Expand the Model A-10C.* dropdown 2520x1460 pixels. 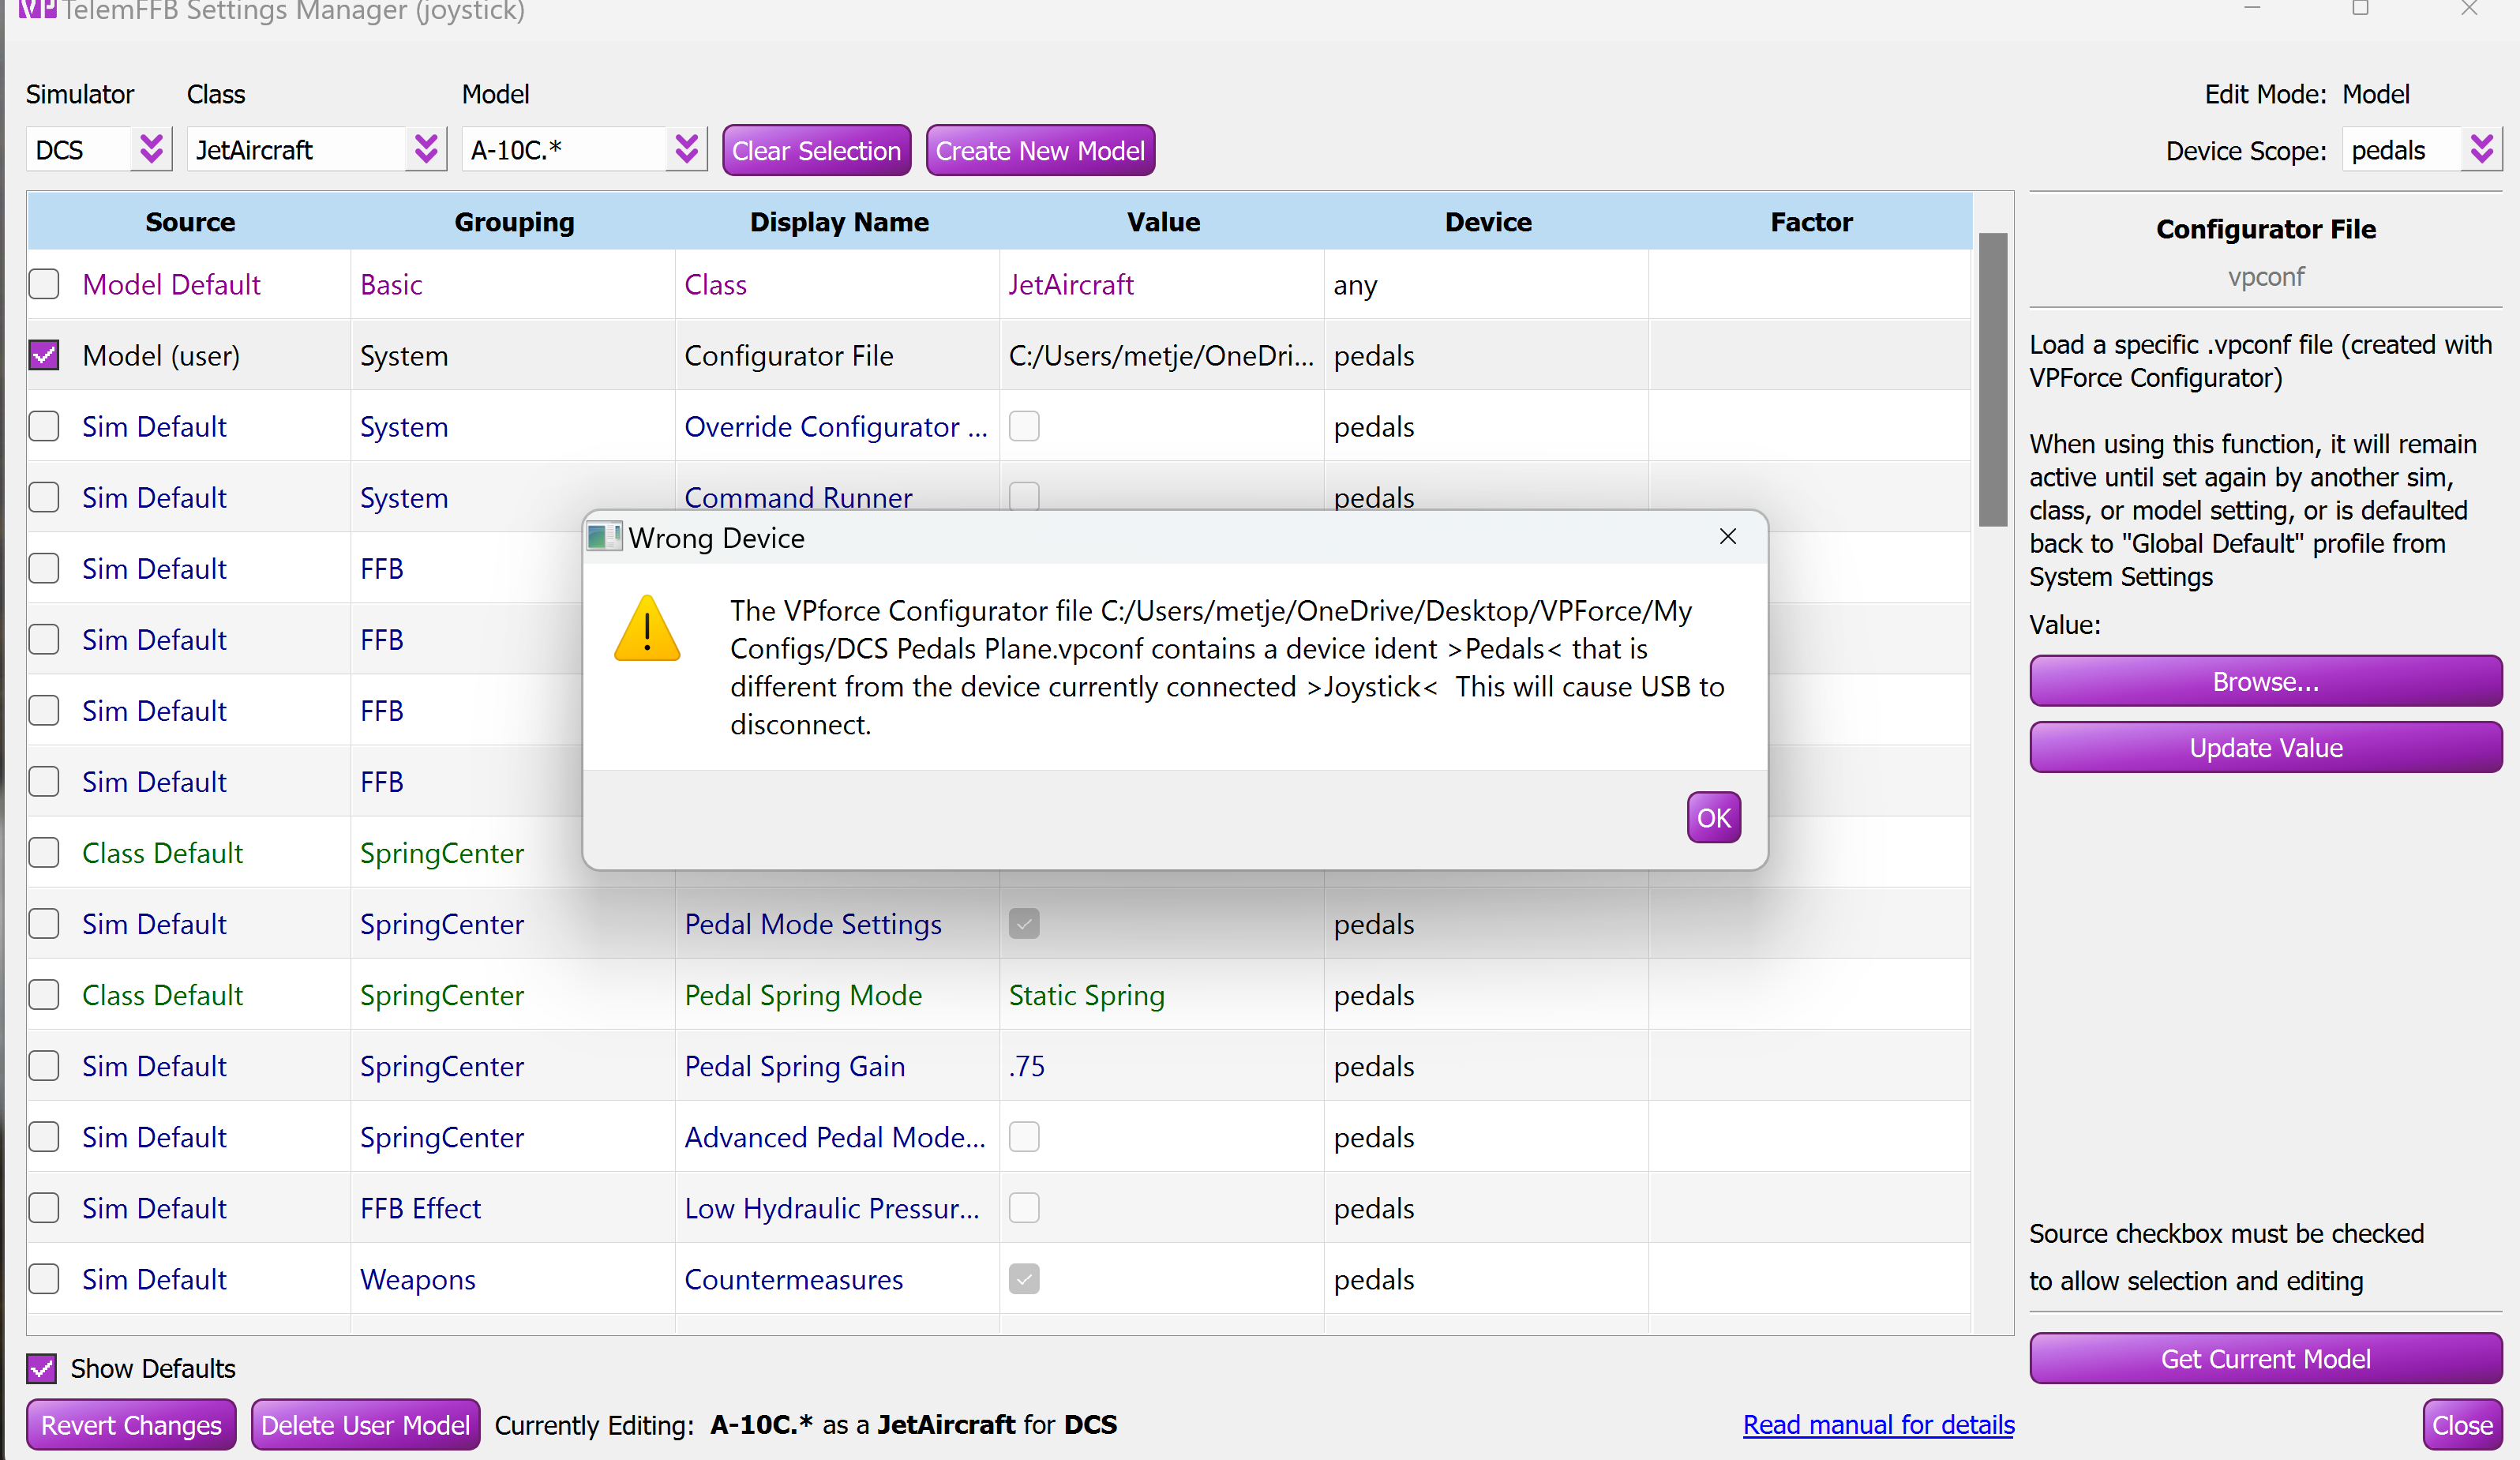point(686,150)
